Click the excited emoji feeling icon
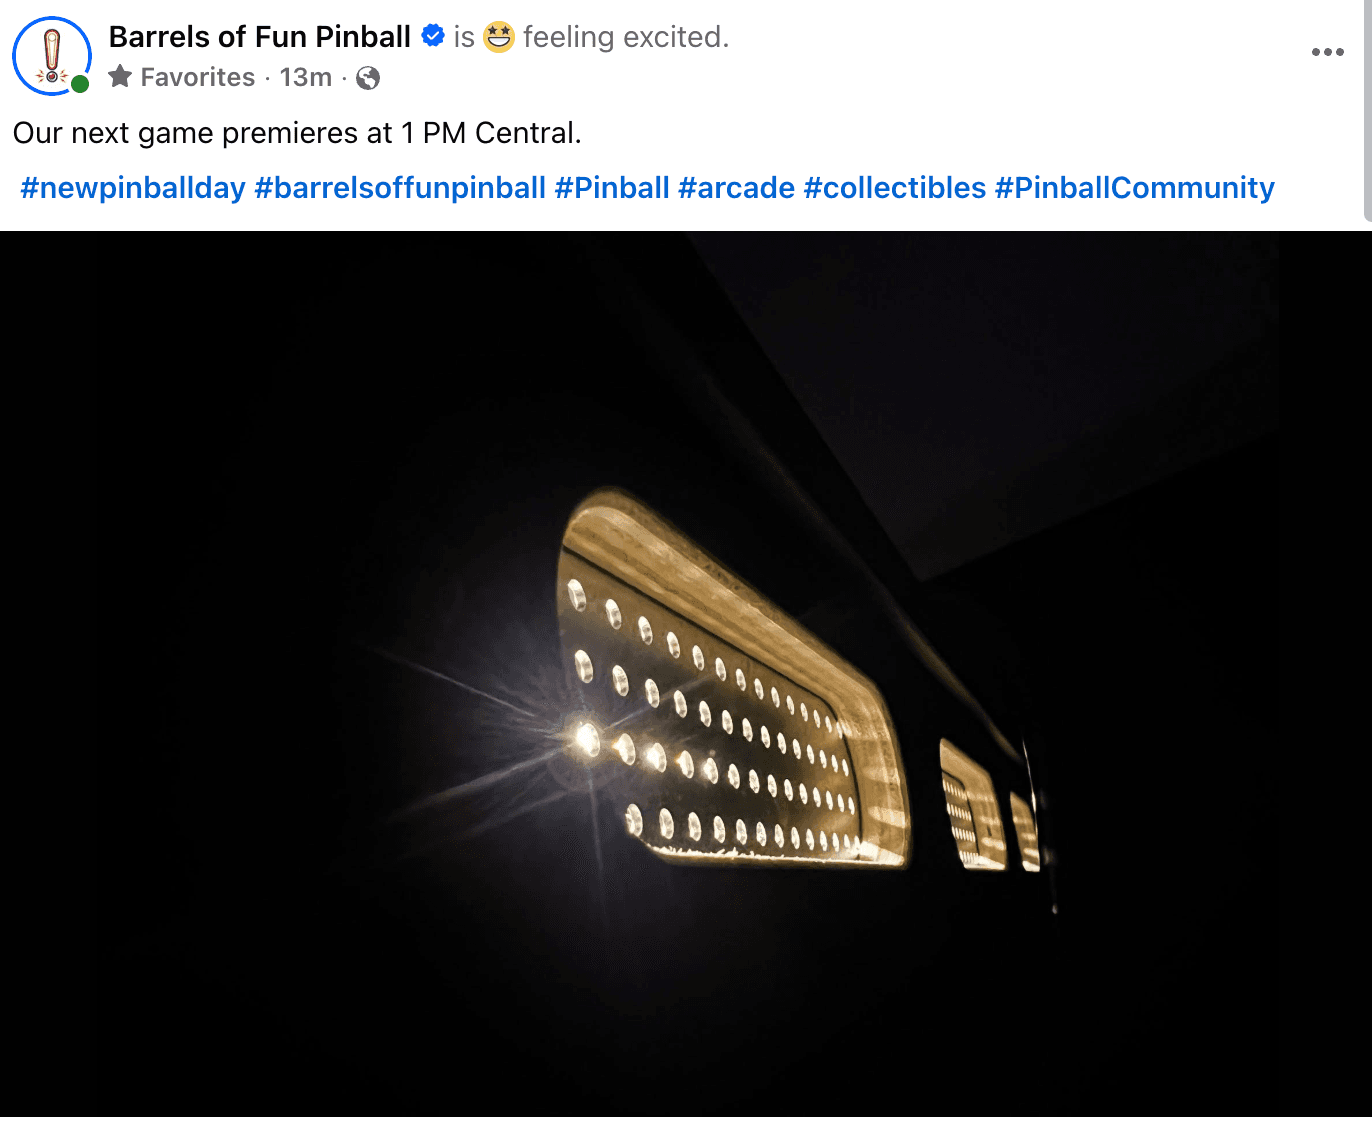The width and height of the screenshot is (1372, 1130). pyautogui.click(x=498, y=37)
